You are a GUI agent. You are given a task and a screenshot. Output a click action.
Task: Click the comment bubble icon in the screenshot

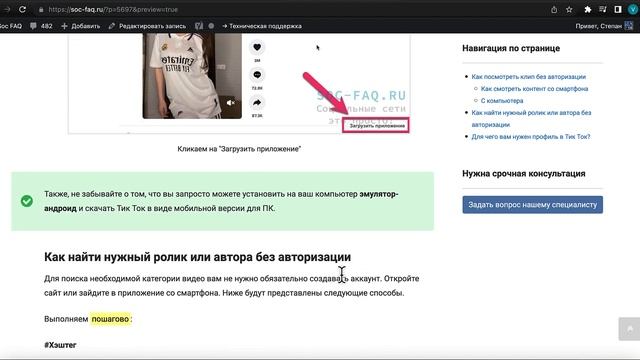(257, 75)
